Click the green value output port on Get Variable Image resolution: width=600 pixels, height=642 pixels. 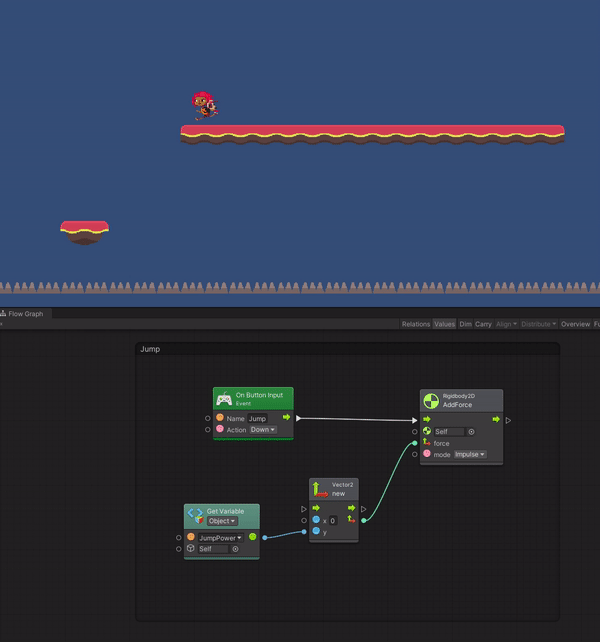point(252,537)
